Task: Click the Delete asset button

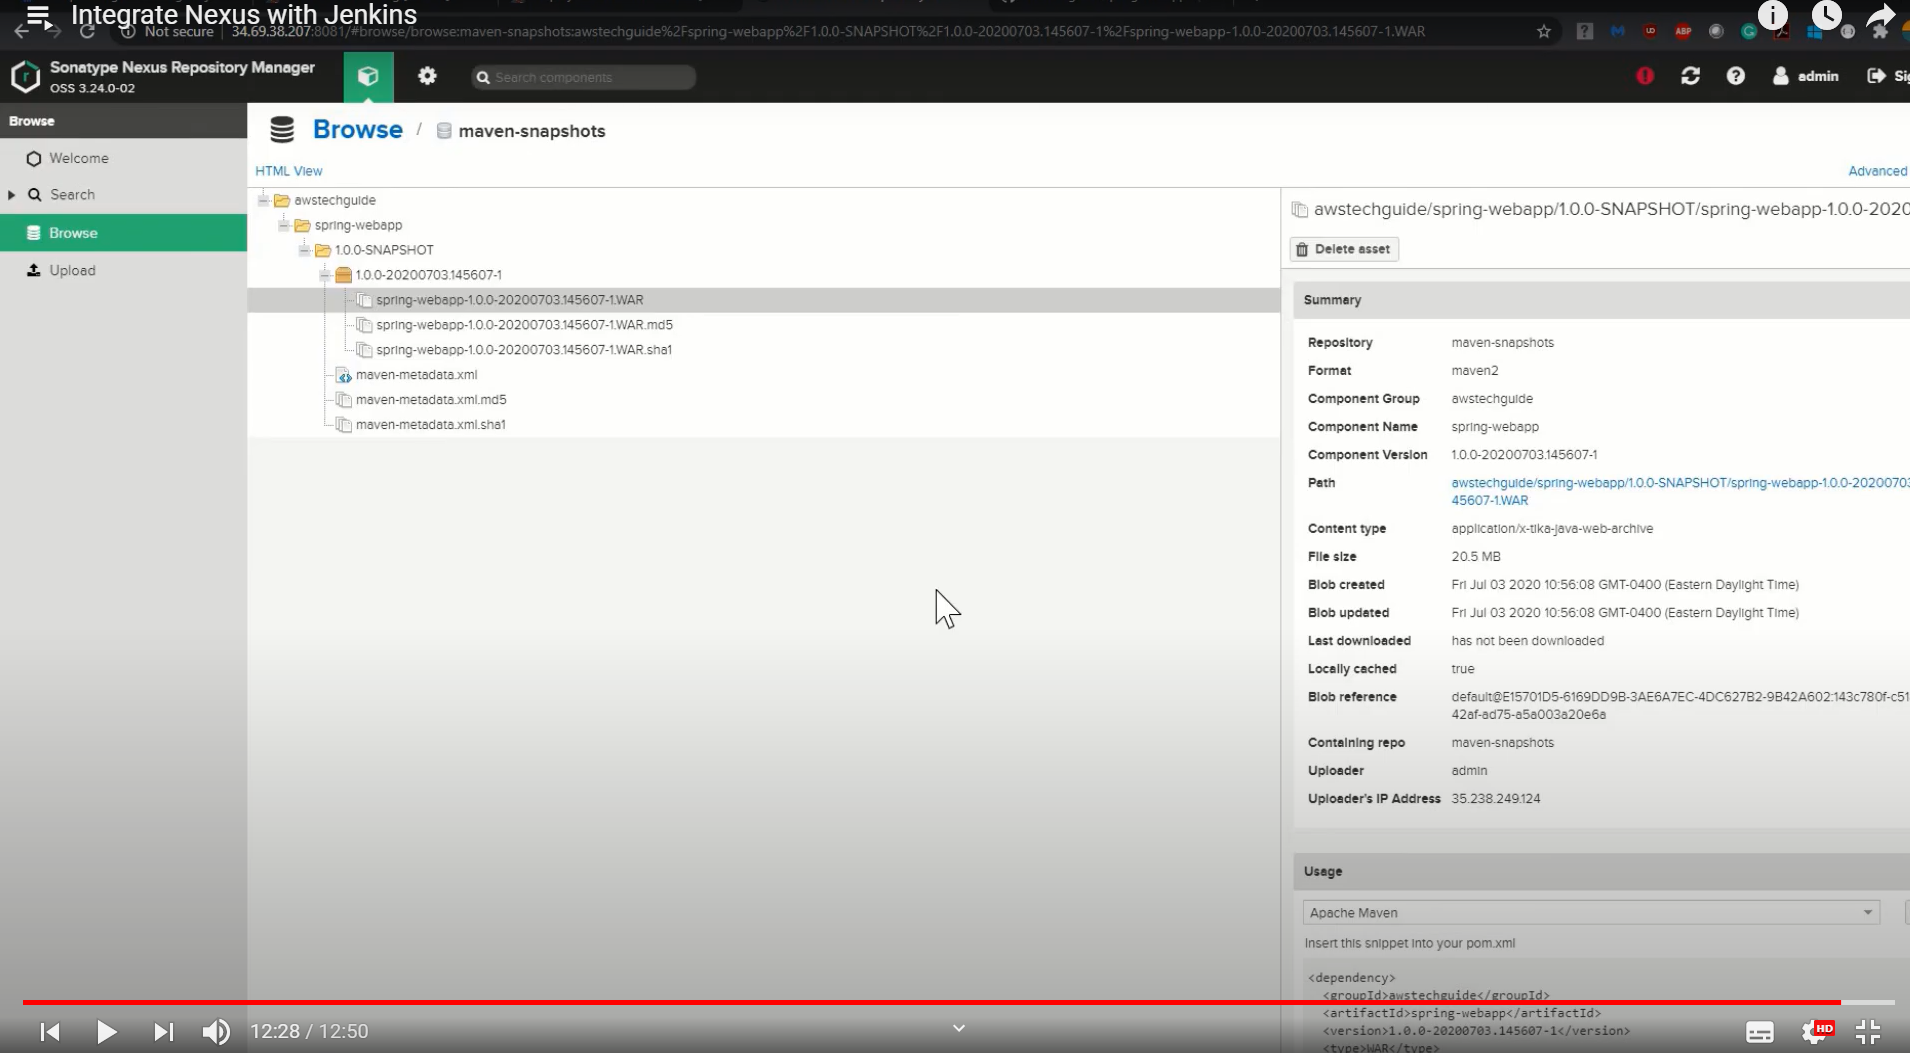Action: 1344,249
